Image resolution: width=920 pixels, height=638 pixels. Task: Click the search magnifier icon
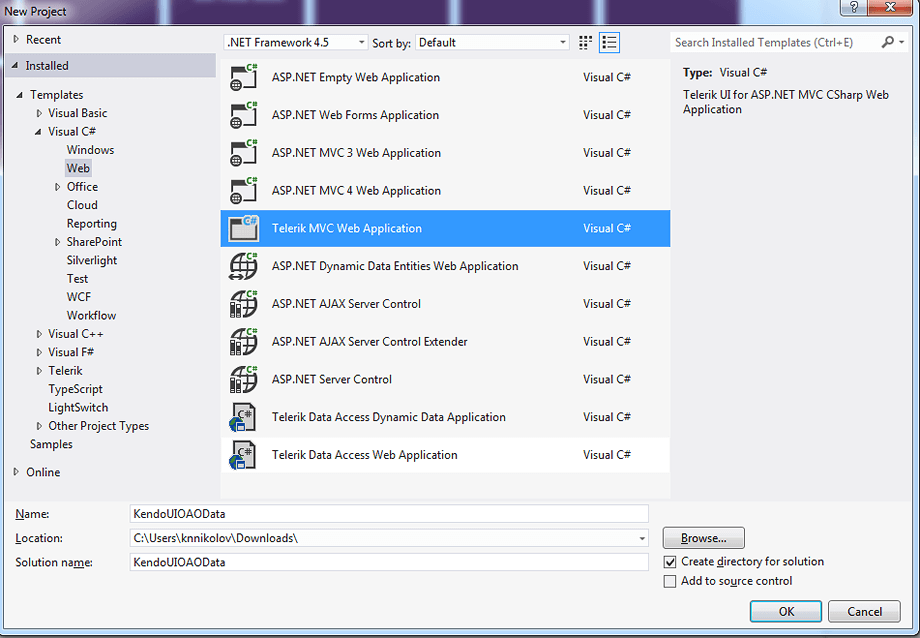[x=887, y=42]
